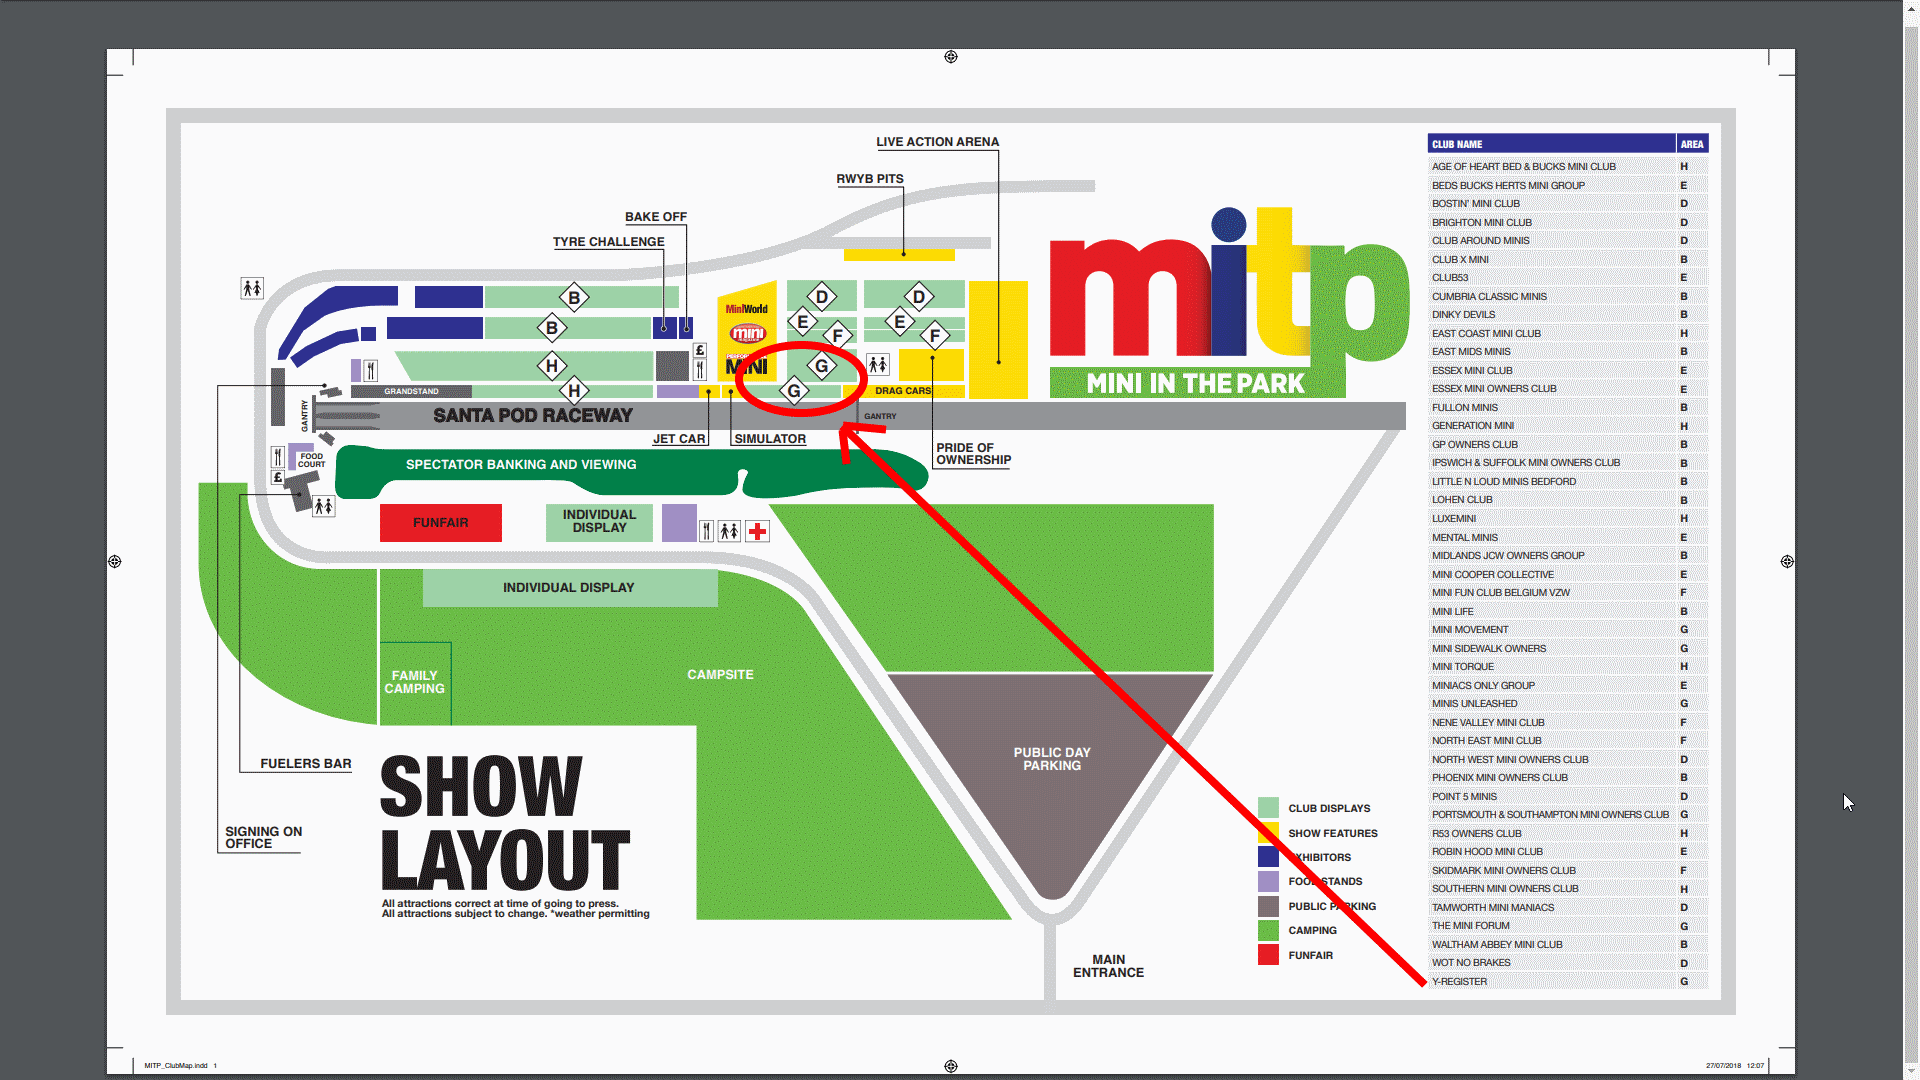Select the ROBIN HOOD MINI CLUB row
The image size is (1920, 1080).
click(1567, 852)
